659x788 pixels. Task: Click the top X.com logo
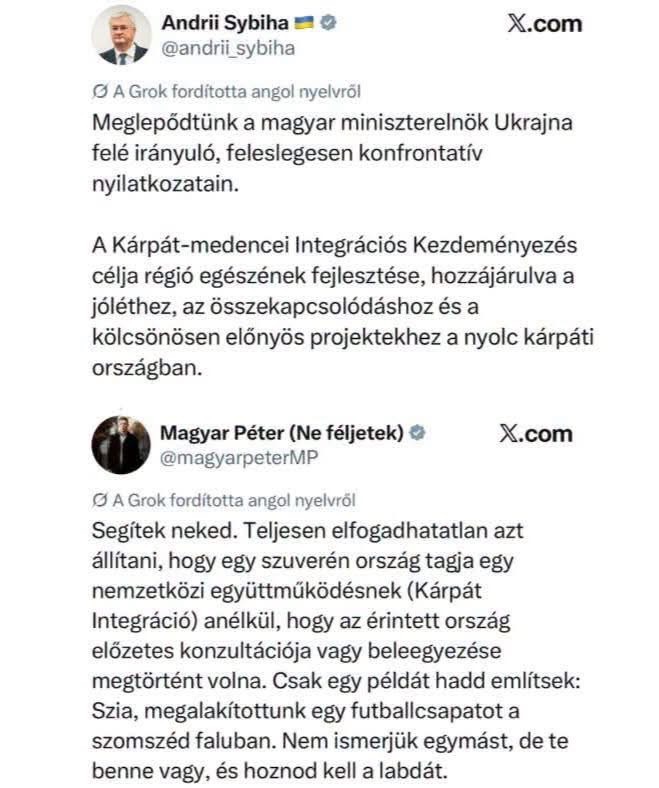coord(544,24)
